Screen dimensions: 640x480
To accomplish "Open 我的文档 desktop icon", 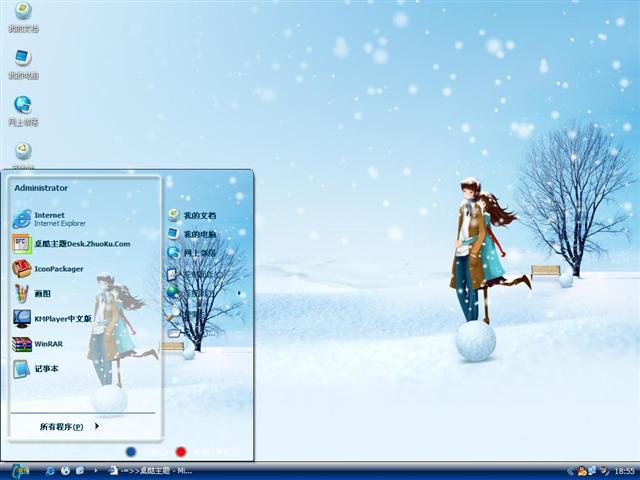I will pyautogui.click(x=23, y=17).
